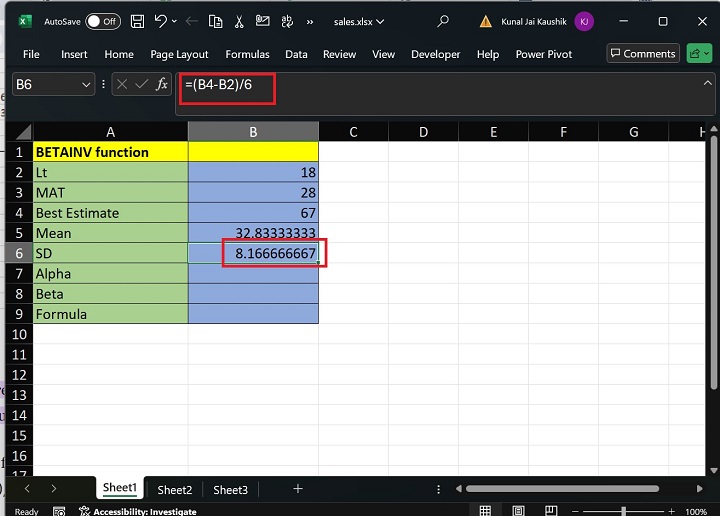Switch to the Sheet2 tab
Screen dimensions: 720x516
[174, 490]
